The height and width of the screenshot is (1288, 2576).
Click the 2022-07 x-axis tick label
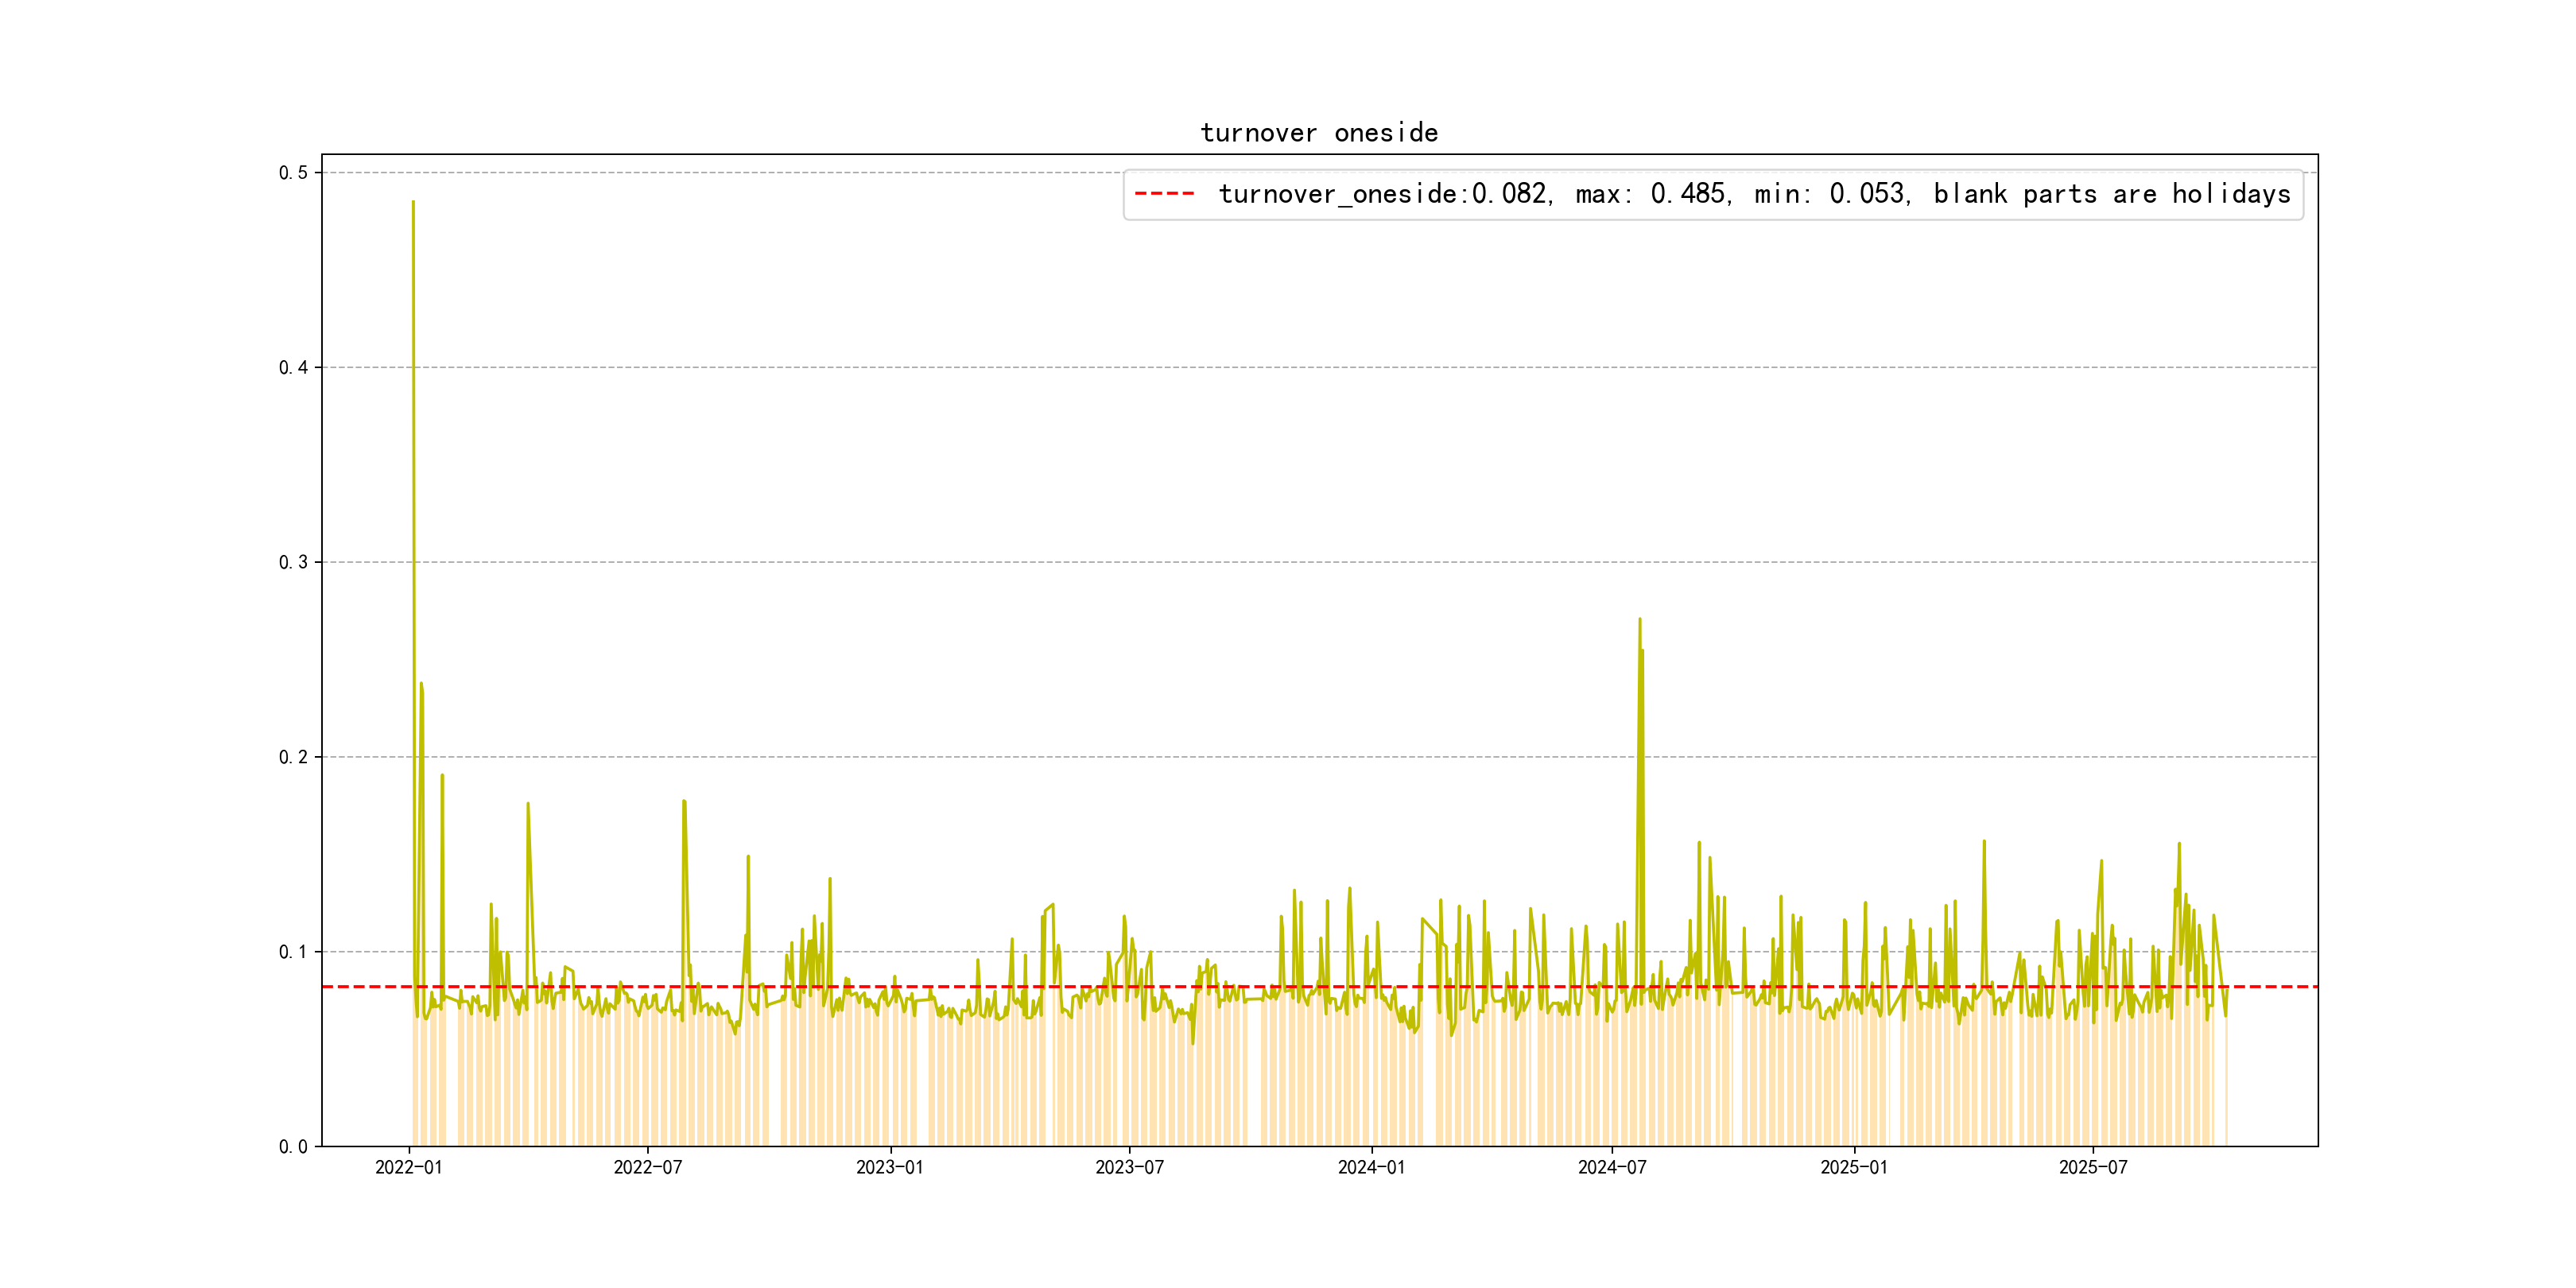647,1167
